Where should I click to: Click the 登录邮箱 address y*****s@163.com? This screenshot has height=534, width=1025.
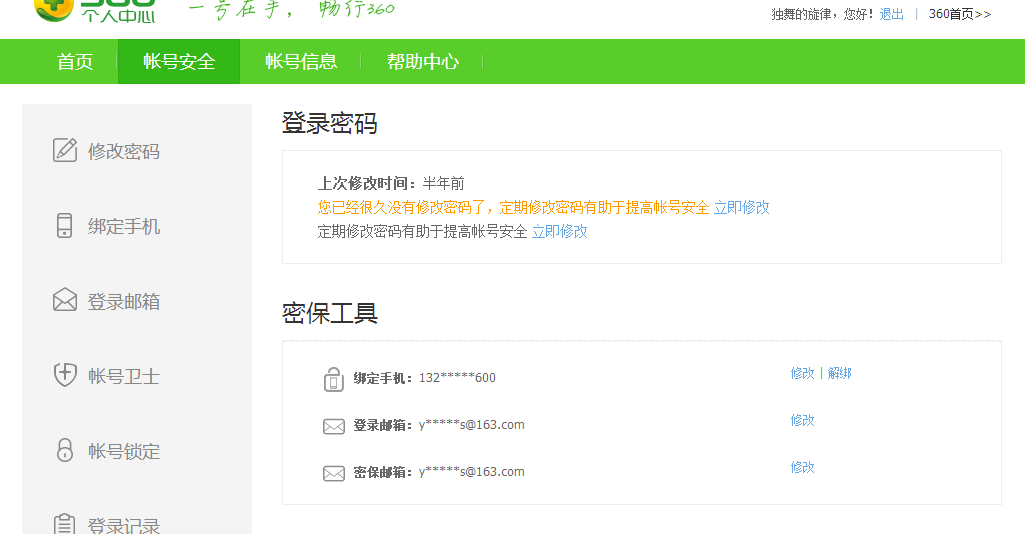(471, 425)
